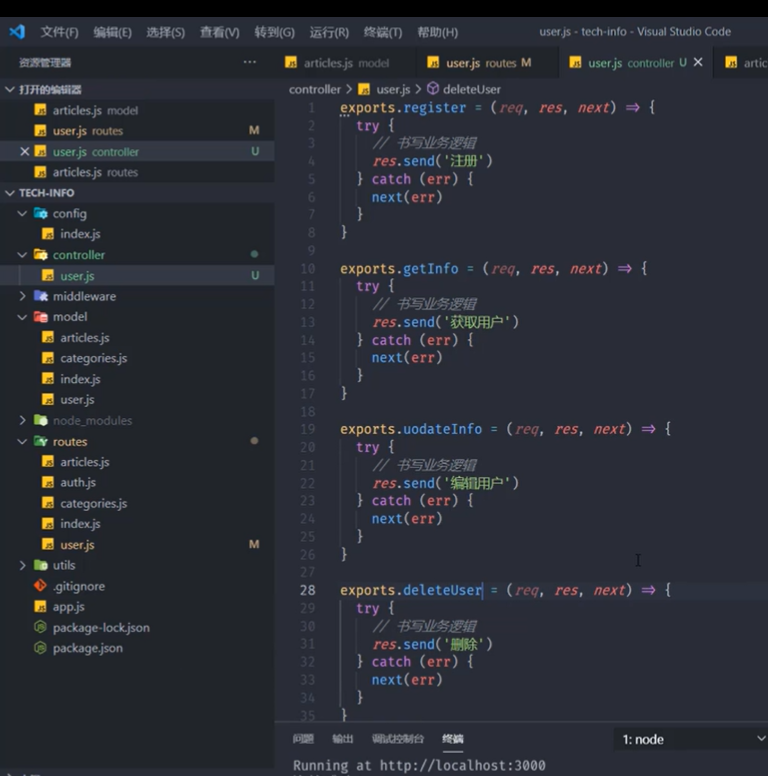The image size is (768, 776).
Task: Collapse the TECH-INFO project section
Action: click(x=10, y=193)
